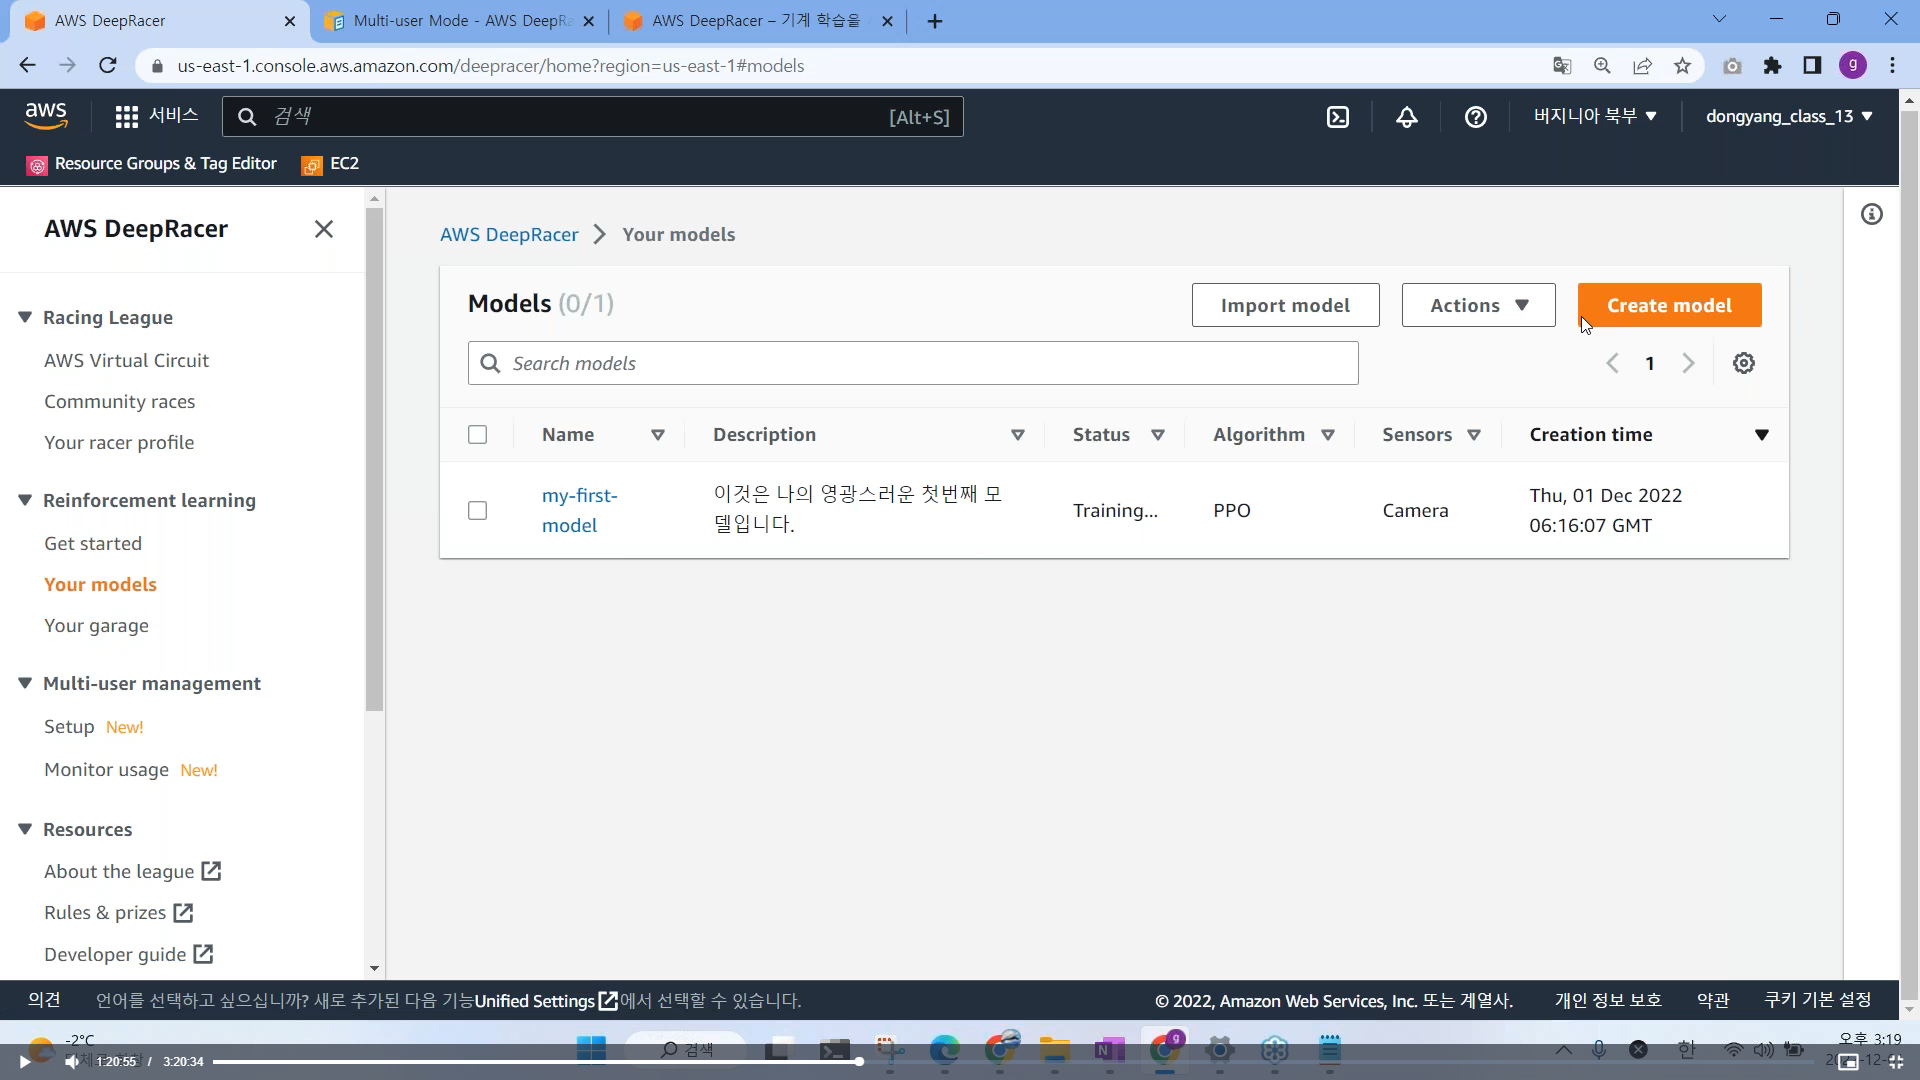The width and height of the screenshot is (1920, 1080).
Task: Collapse the Racing League section
Action: click(25, 317)
